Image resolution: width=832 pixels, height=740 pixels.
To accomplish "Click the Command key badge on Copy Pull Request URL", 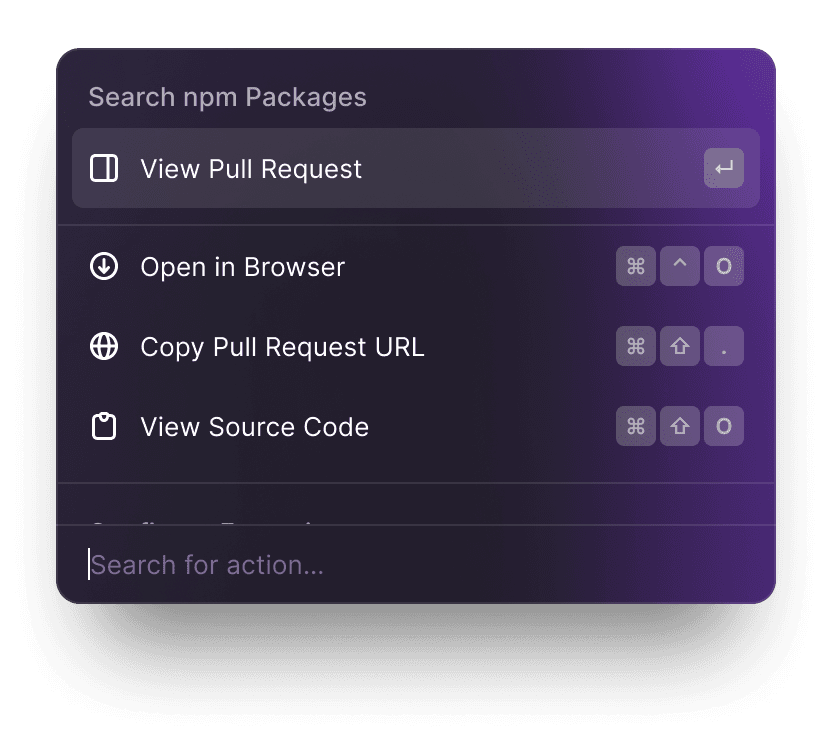I will click(x=636, y=346).
